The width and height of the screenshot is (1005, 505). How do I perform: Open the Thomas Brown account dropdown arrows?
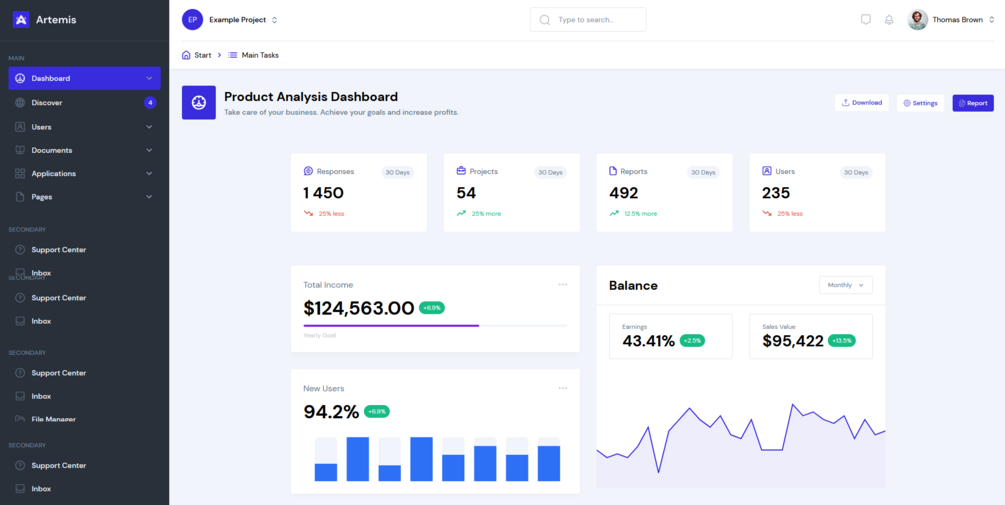[991, 20]
